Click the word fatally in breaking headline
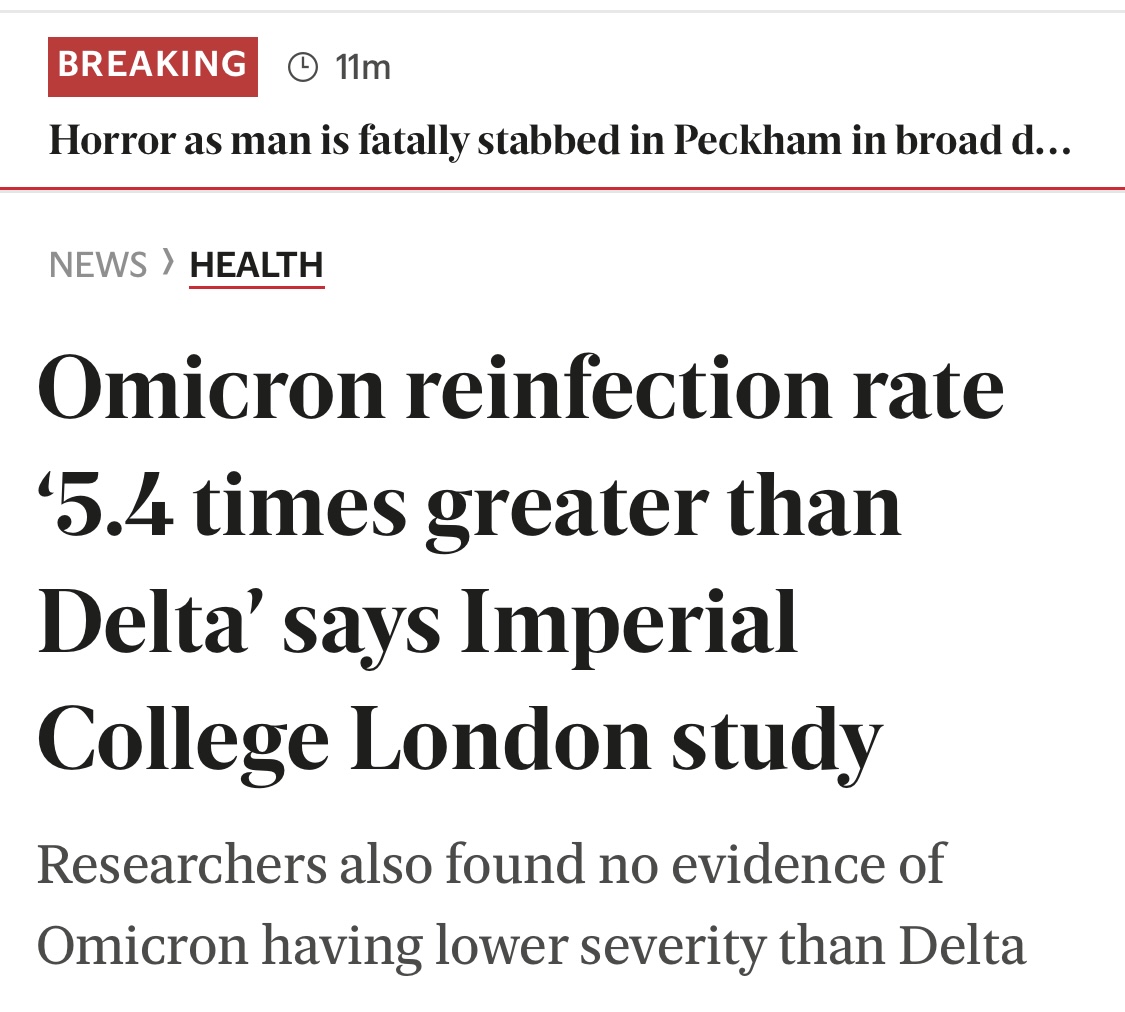This screenshot has height=1012, width=1125. [413, 142]
